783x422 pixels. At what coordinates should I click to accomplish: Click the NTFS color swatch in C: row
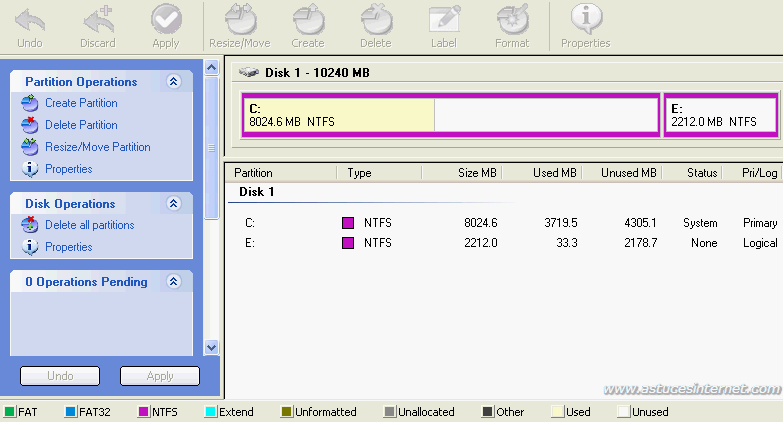coord(348,223)
